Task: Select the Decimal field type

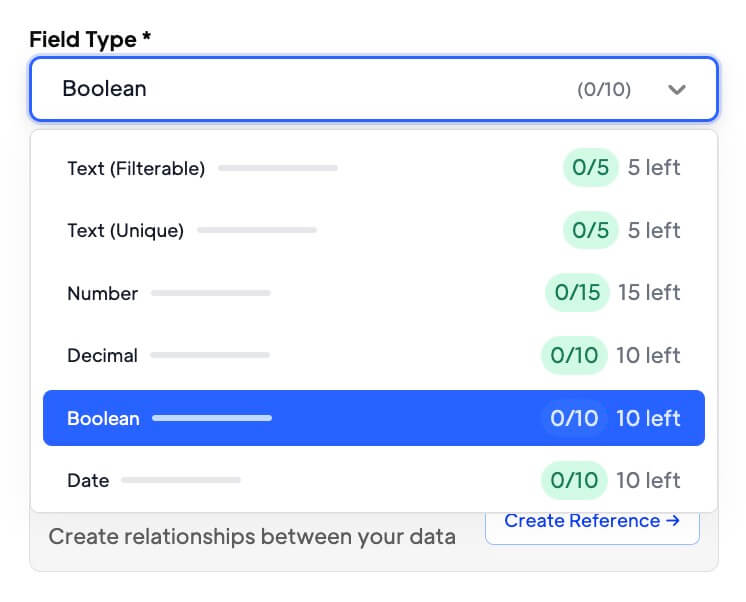Action: [373, 355]
